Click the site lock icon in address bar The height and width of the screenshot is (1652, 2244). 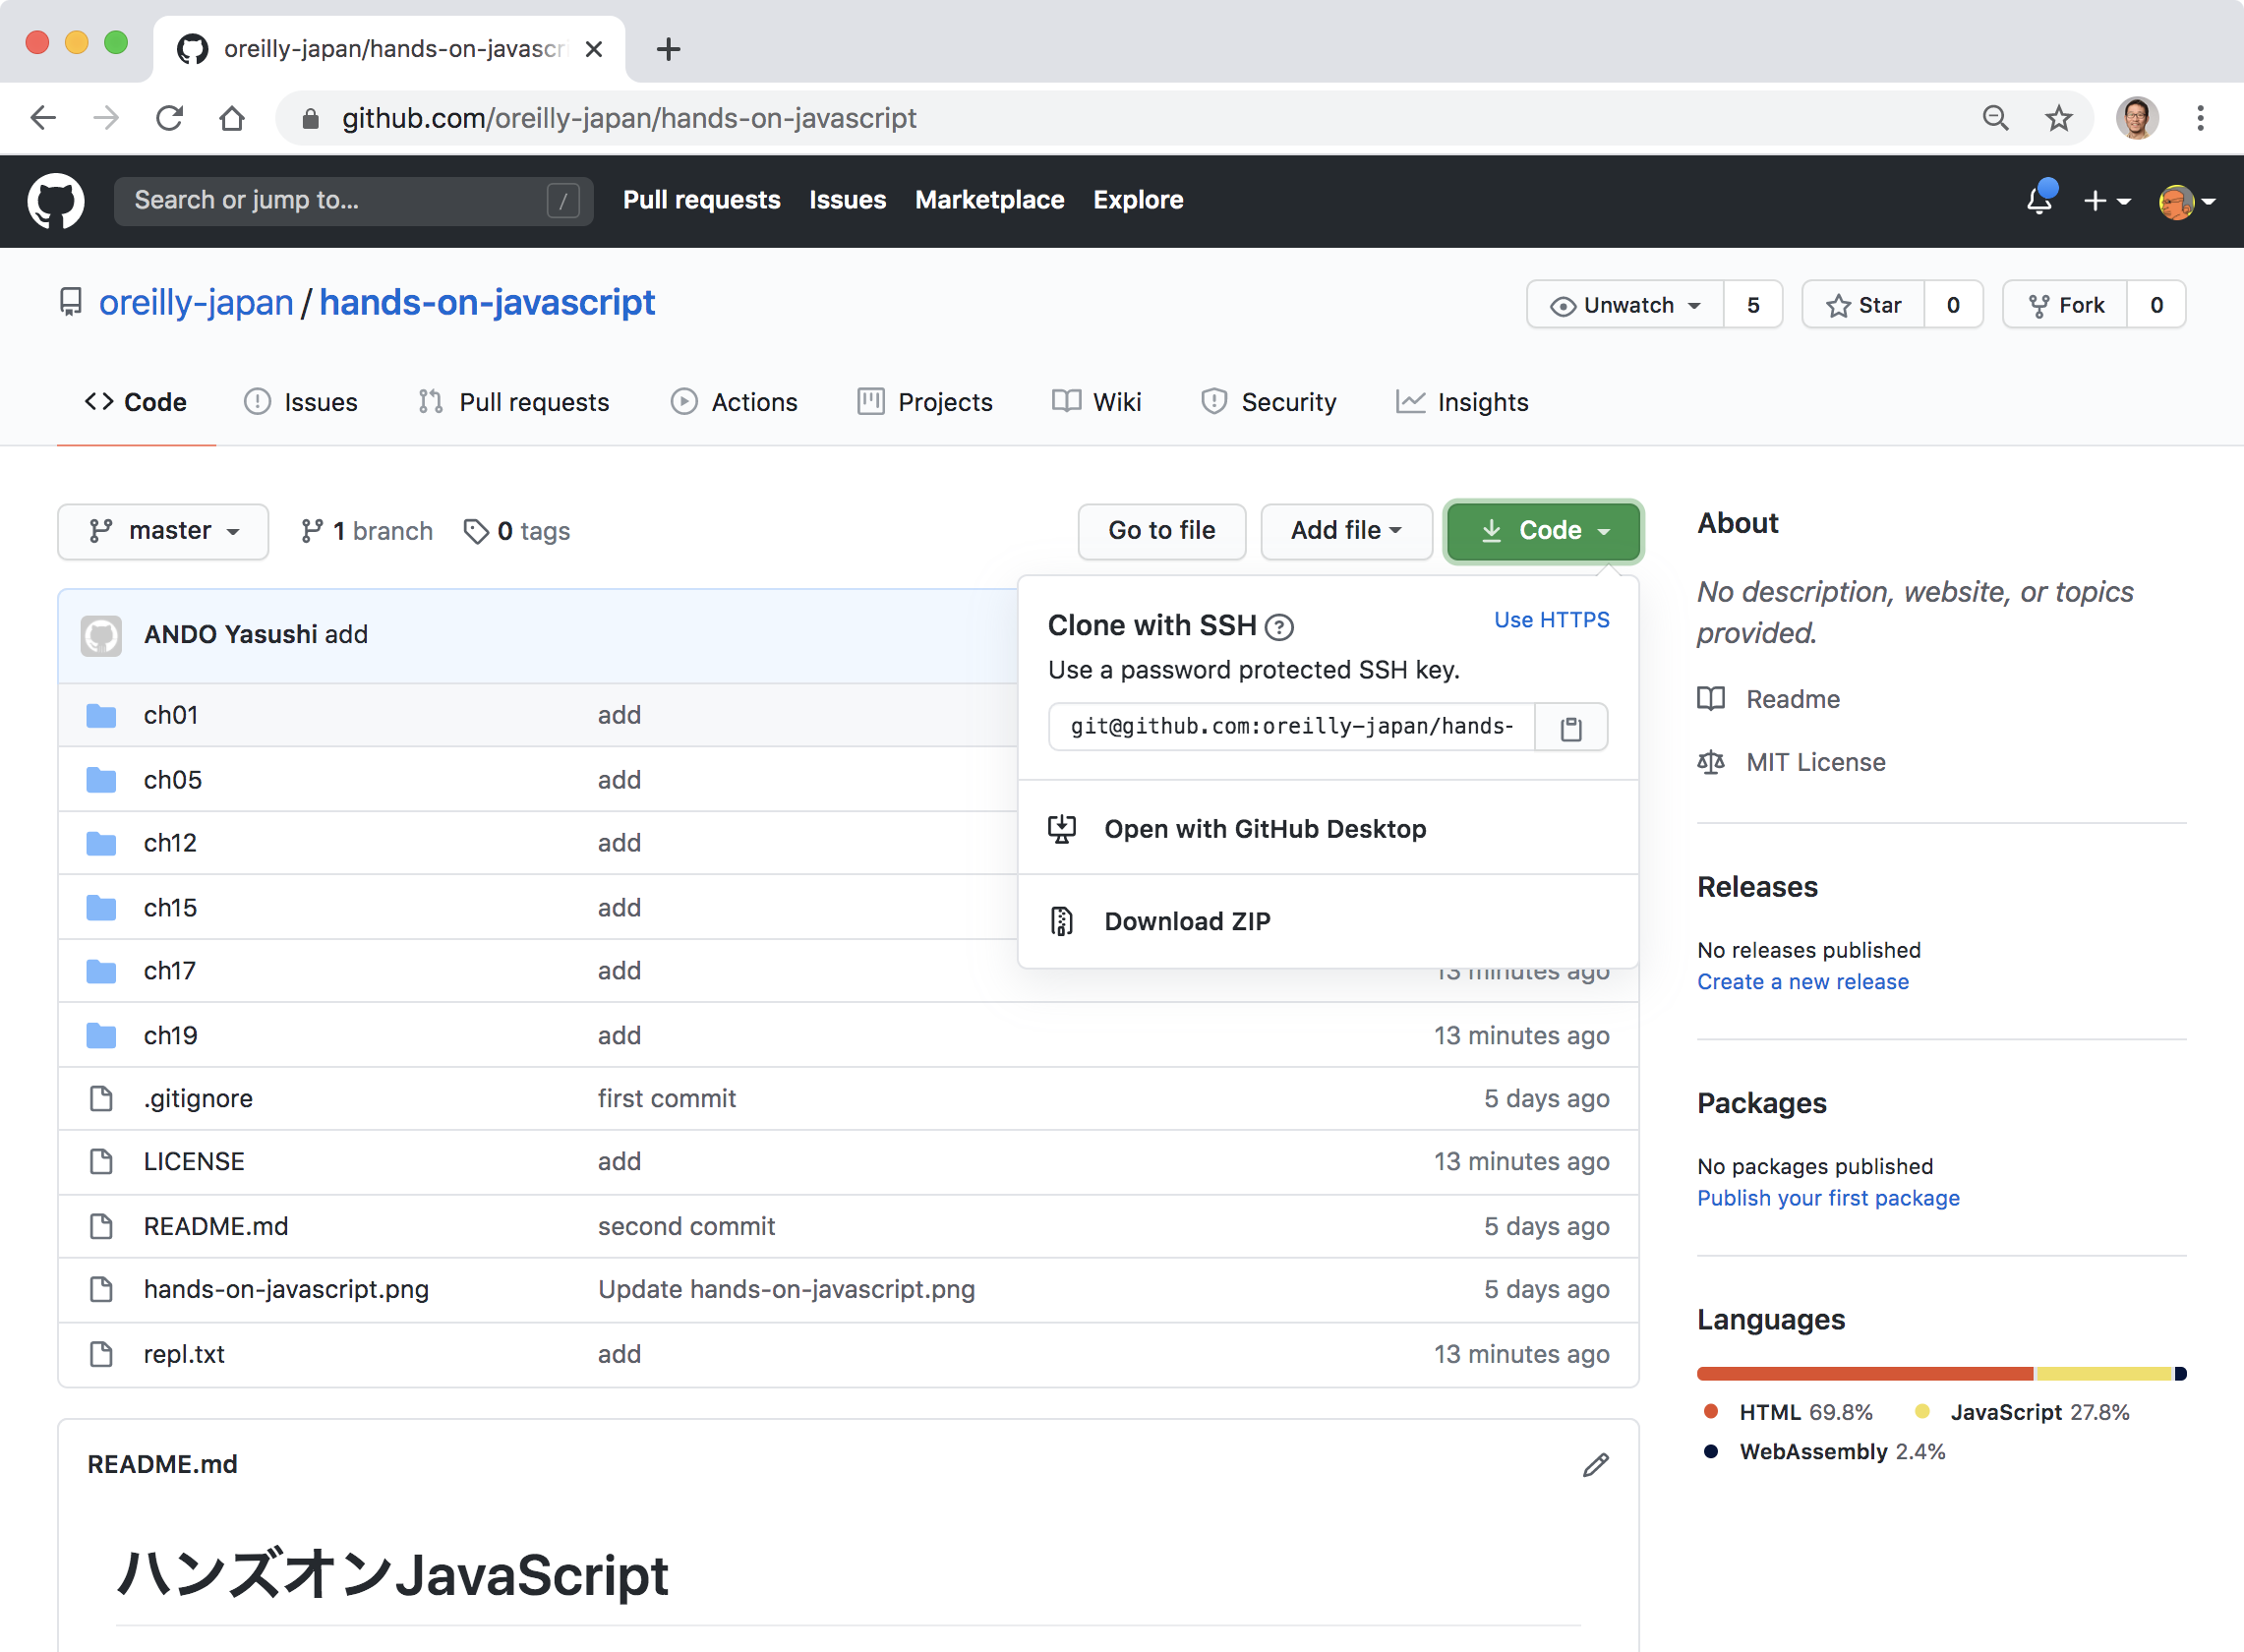click(x=311, y=119)
